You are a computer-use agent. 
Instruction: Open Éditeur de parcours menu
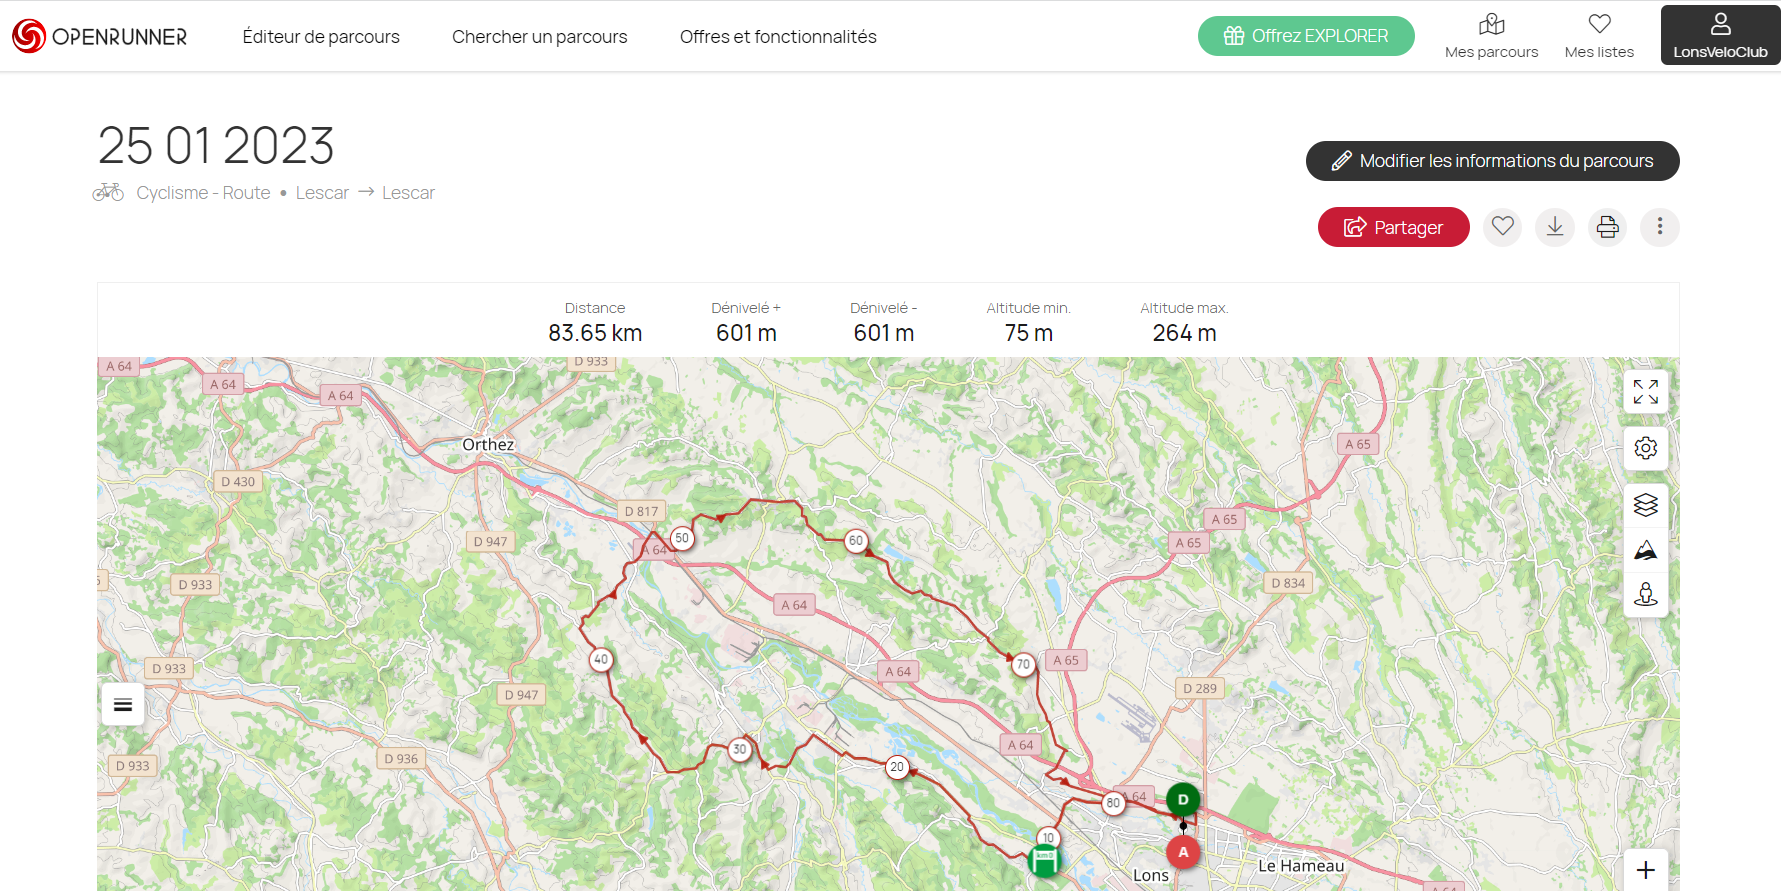321,37
